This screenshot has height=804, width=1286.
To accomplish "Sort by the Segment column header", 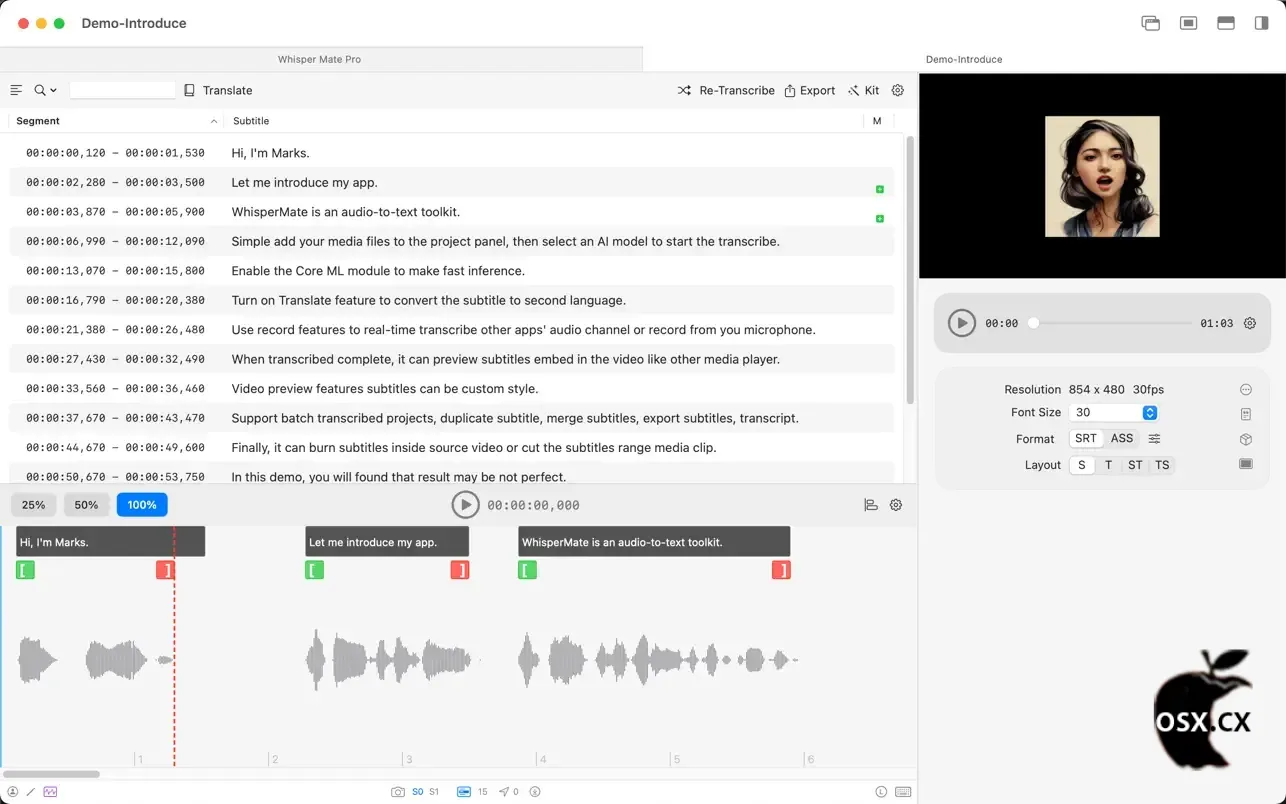I will [116, 121].
